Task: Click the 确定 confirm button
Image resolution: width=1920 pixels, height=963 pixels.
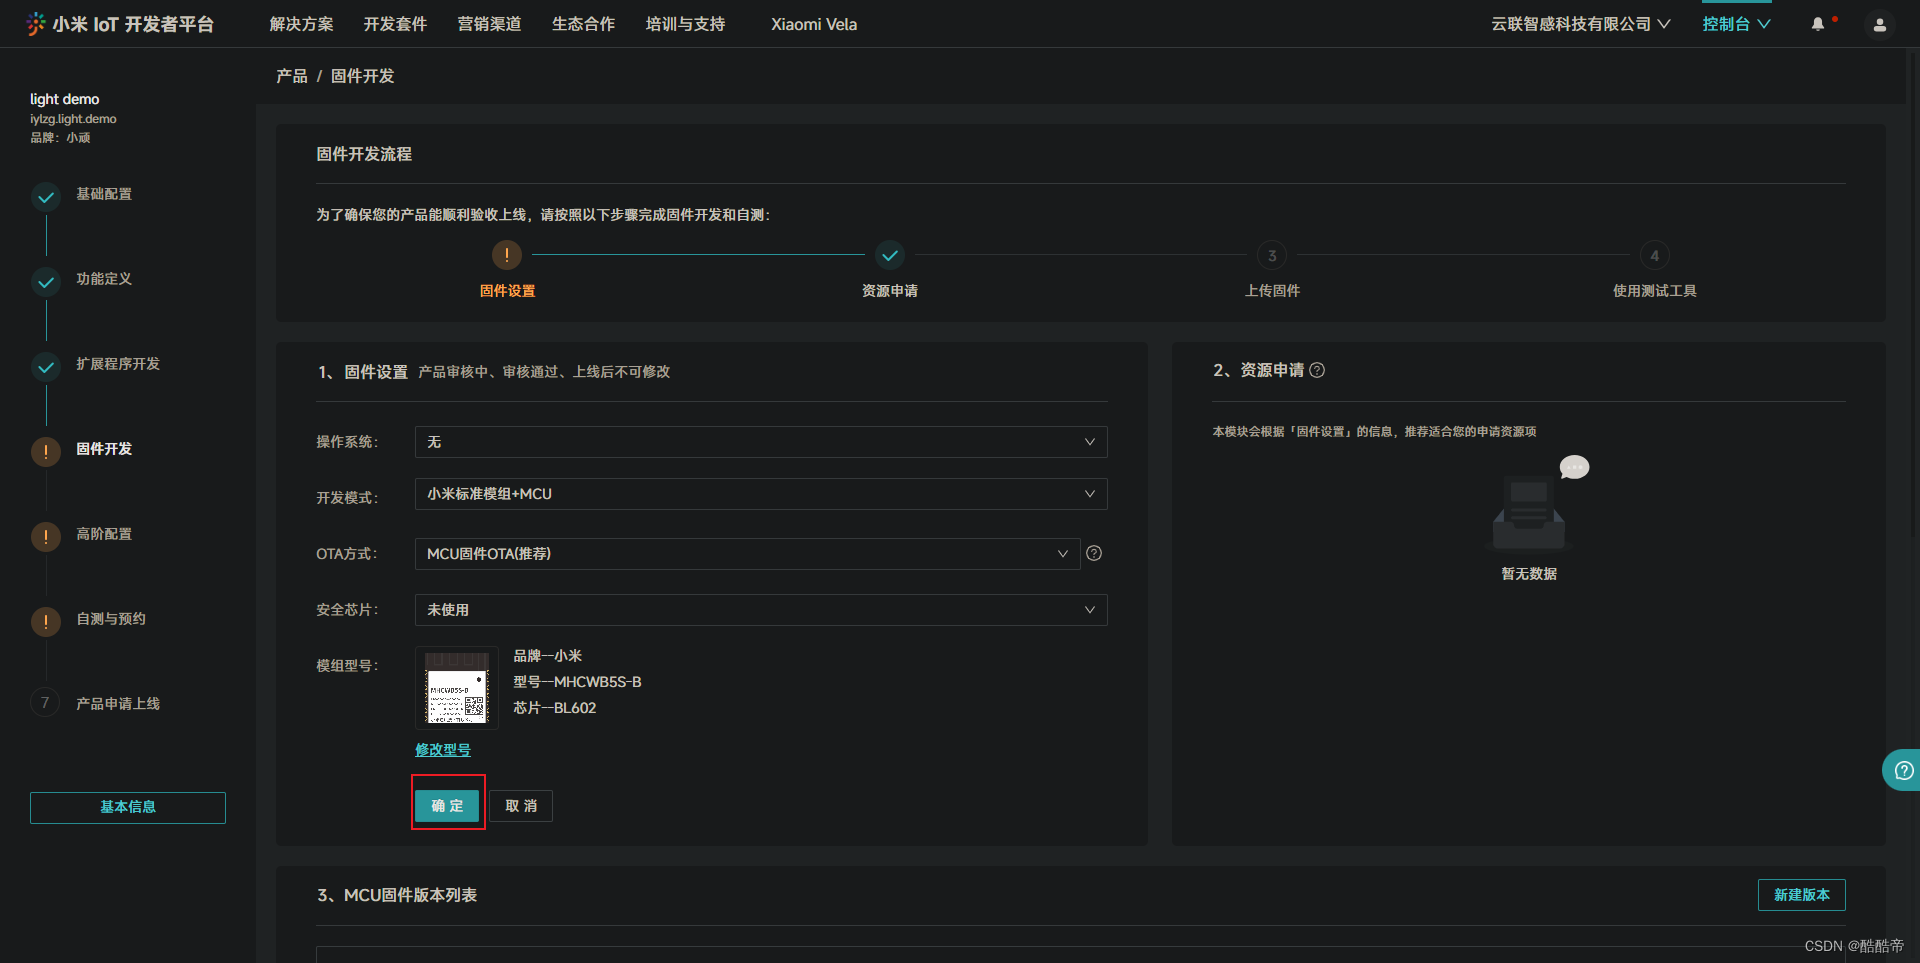Action: 447,806
